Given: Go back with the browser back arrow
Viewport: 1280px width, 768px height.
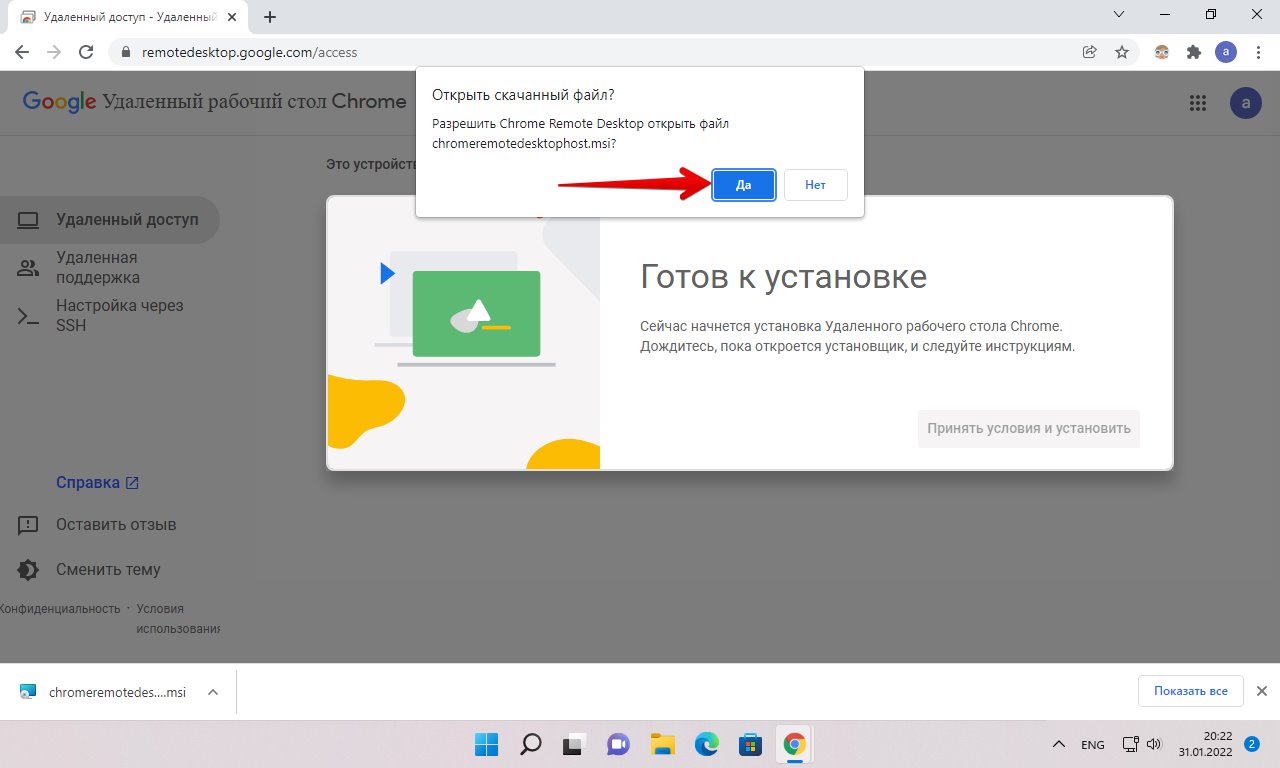Looking at the screenshot, I should (x=22, y=52).
